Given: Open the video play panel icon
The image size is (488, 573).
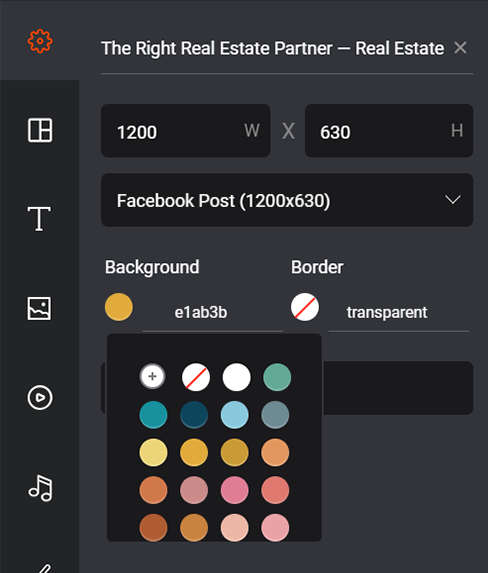Looking at the screenshot, I should click(40, 397).
